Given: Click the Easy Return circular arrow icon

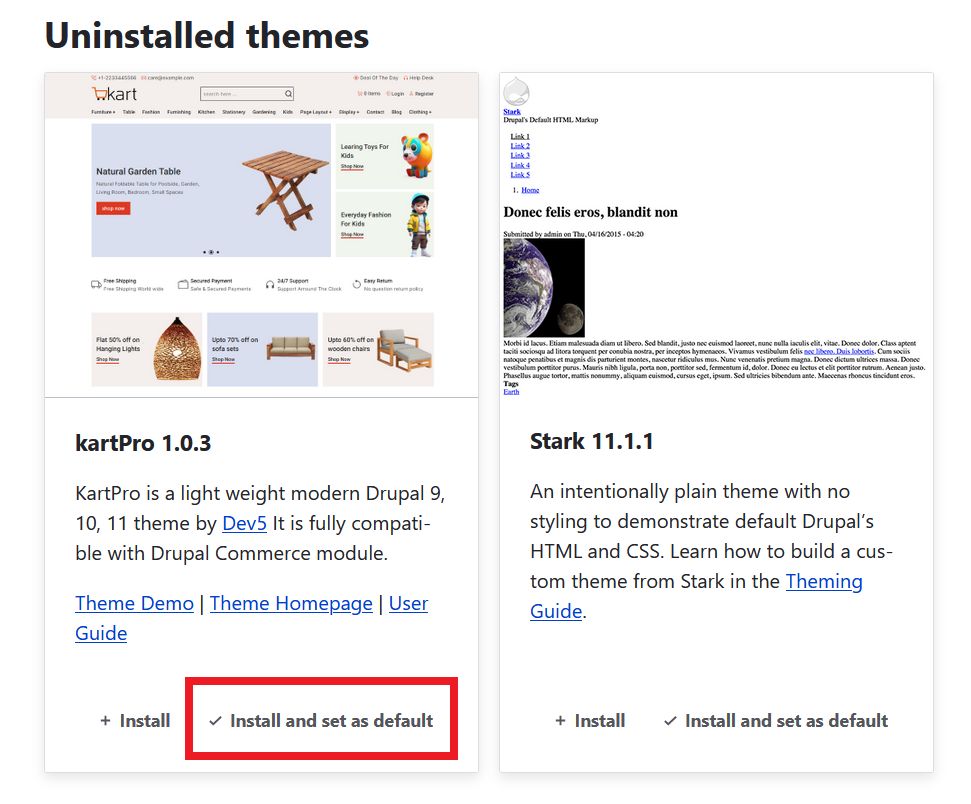Looking at the screenshot, I should point(357,284).
